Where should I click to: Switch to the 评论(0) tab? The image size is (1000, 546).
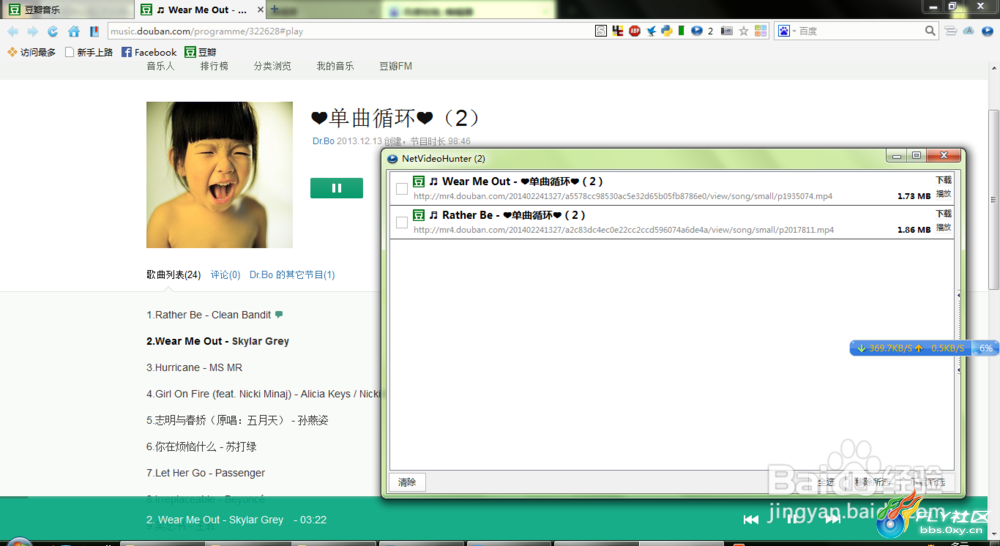click(x=225, y=274)
